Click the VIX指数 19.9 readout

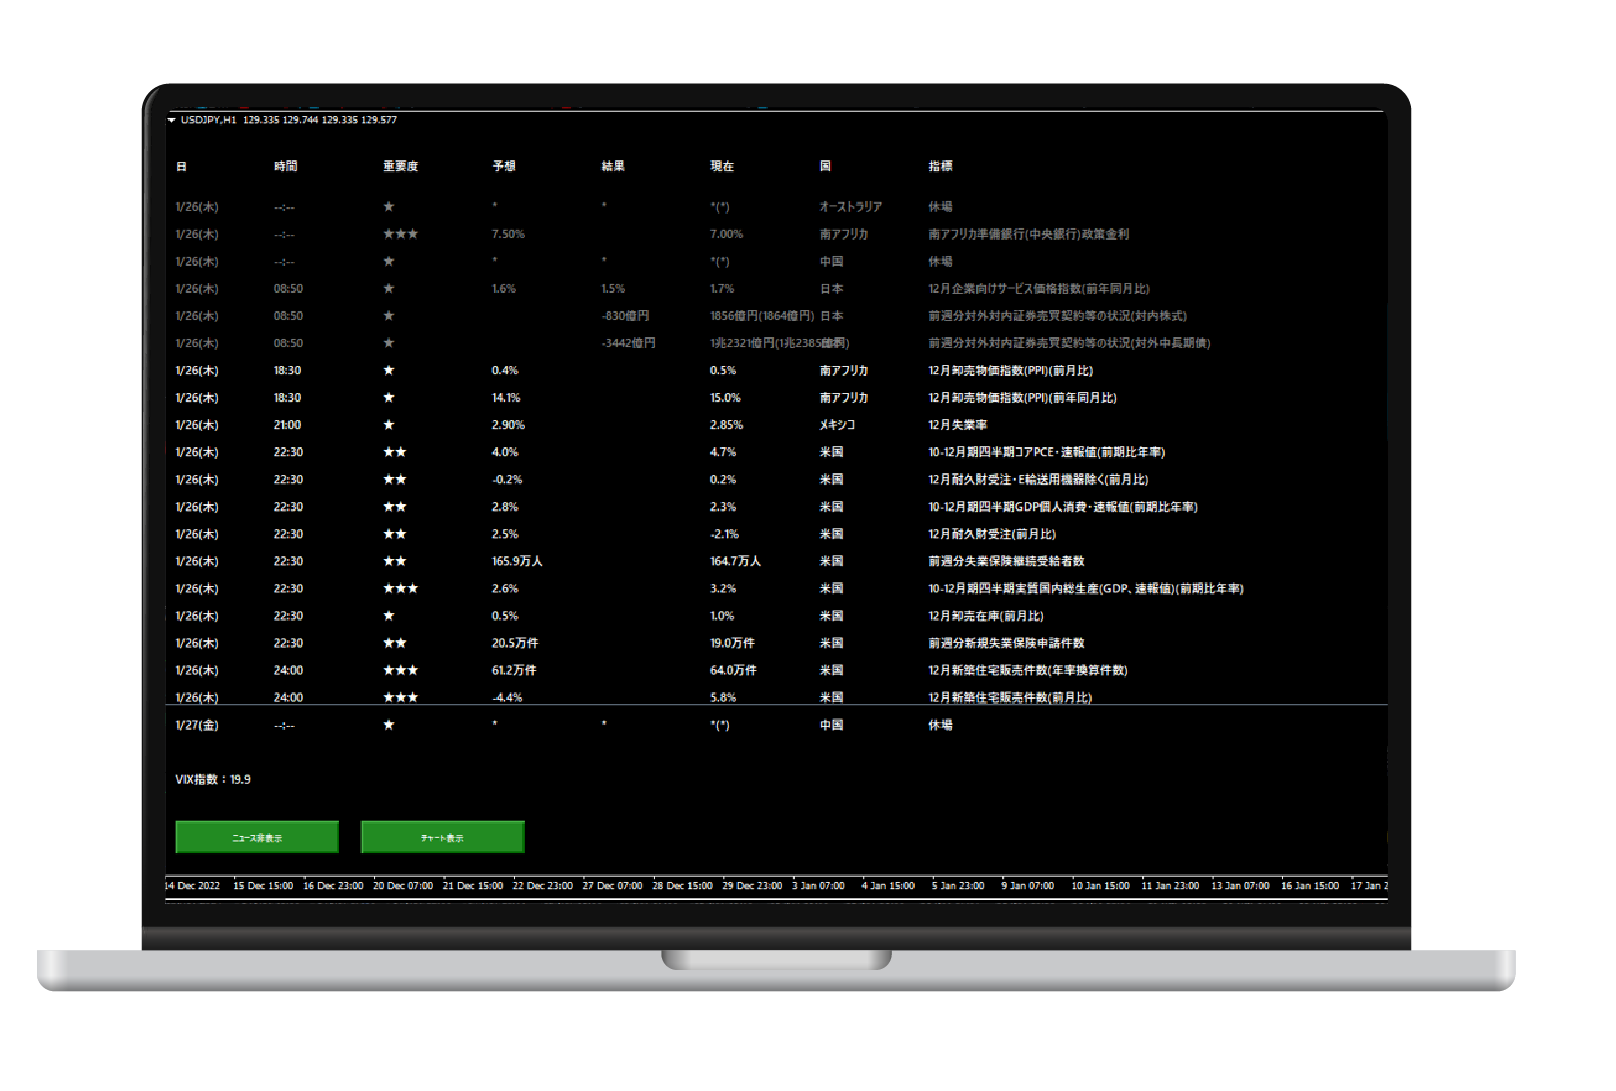pos(213,780)
